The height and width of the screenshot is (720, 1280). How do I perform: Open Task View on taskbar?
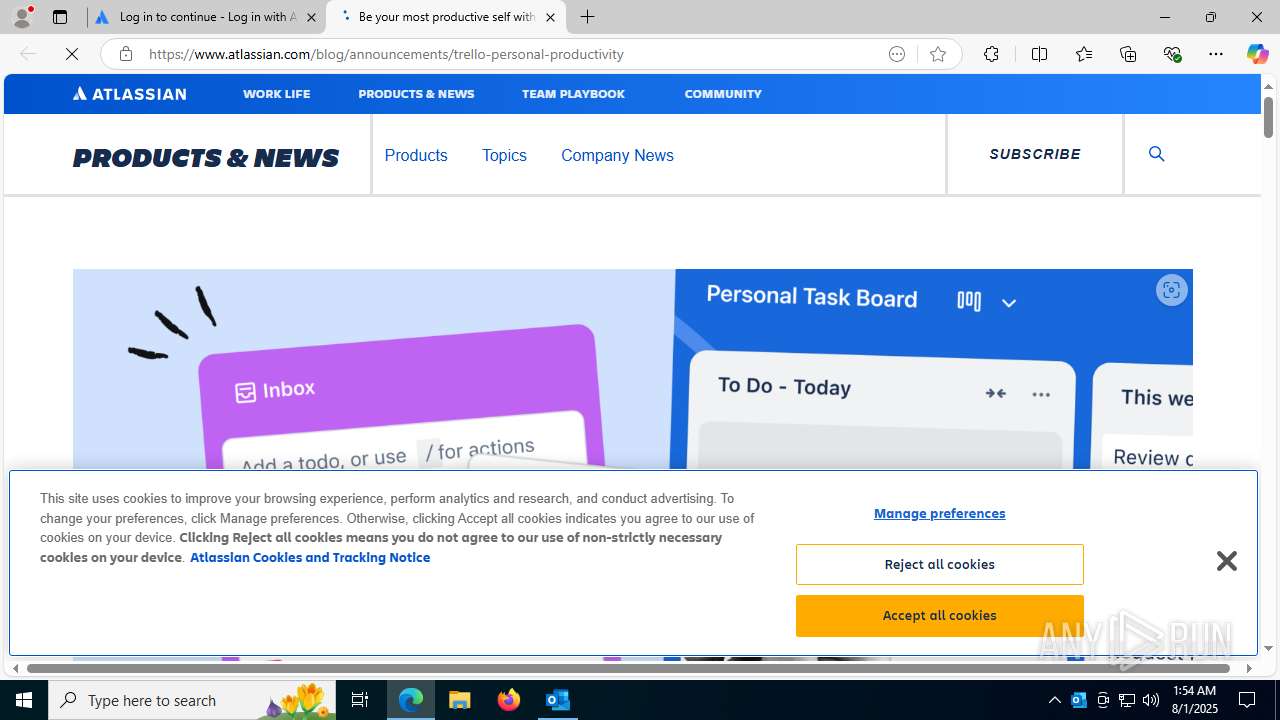click(x=360, y=700)
